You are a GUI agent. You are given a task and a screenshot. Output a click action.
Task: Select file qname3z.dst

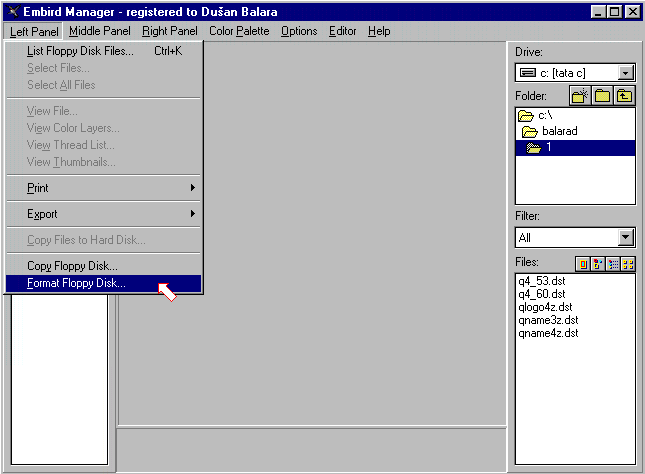click(548, 320)
